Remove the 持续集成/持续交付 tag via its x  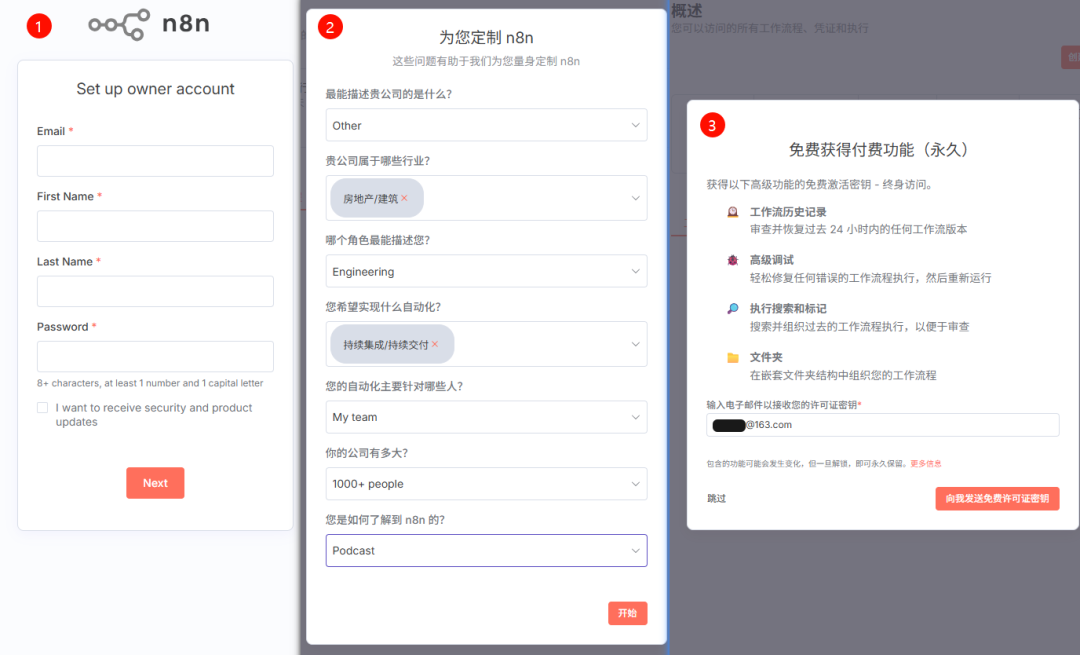[435, 344]
